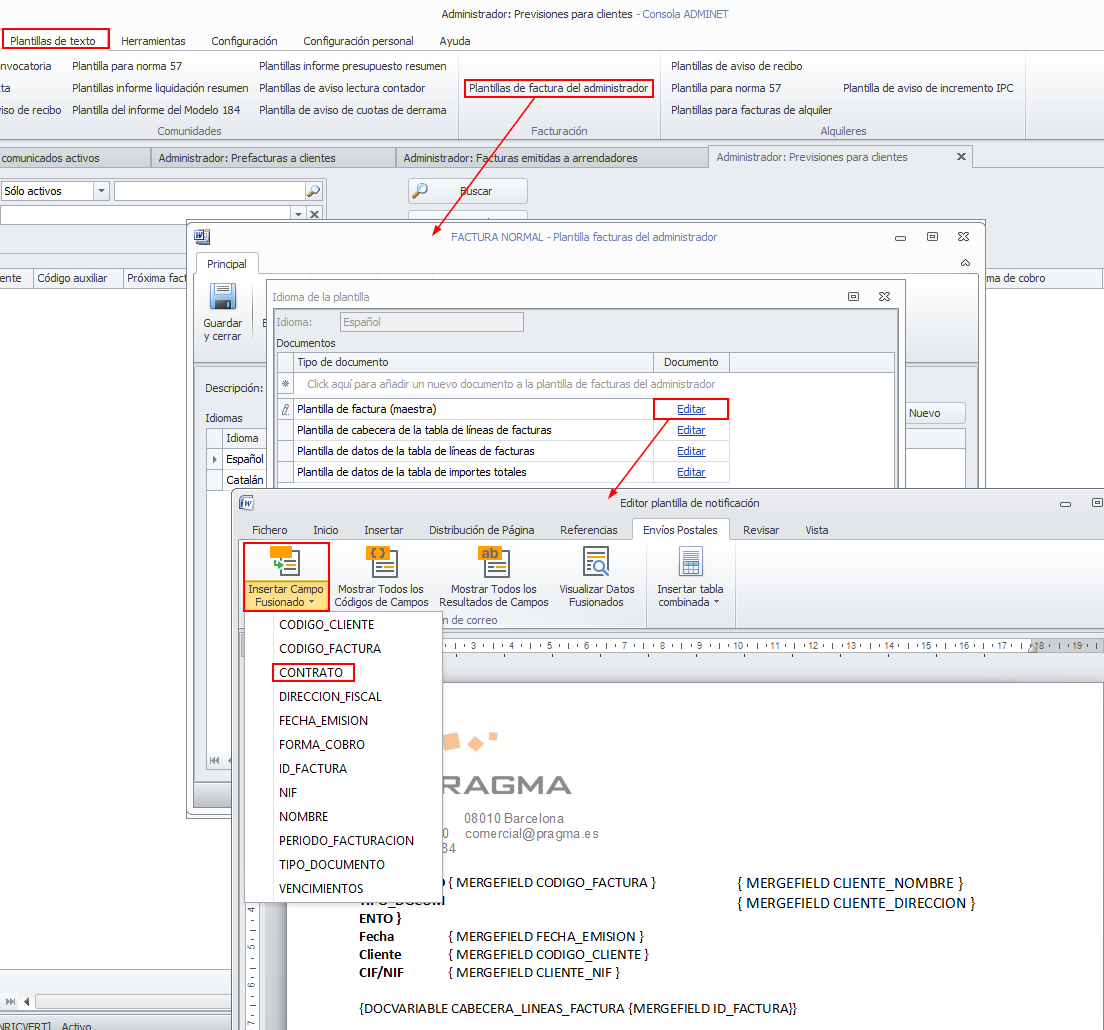This screenshot has width=1104, height=1030.
Task: Collapse ribbon chevron in FACTURA NORMAL window
Action: click(965, 263)
